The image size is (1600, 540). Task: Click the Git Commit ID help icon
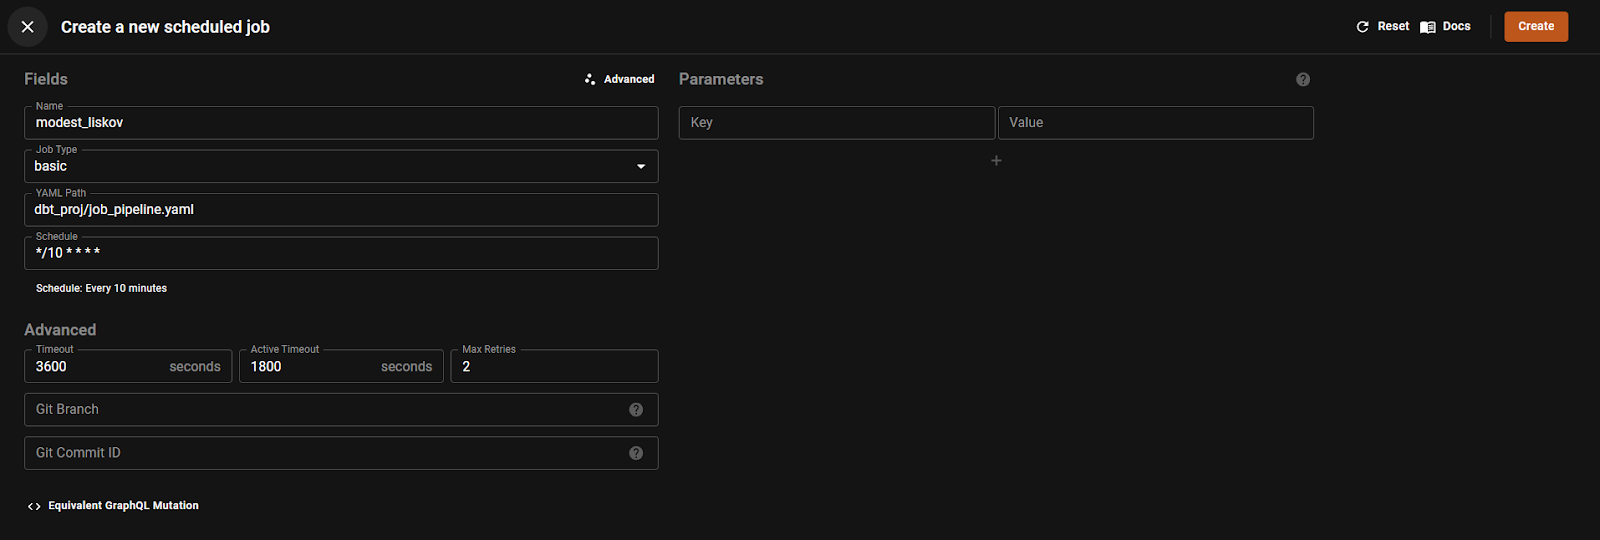[x=636, y=453]
